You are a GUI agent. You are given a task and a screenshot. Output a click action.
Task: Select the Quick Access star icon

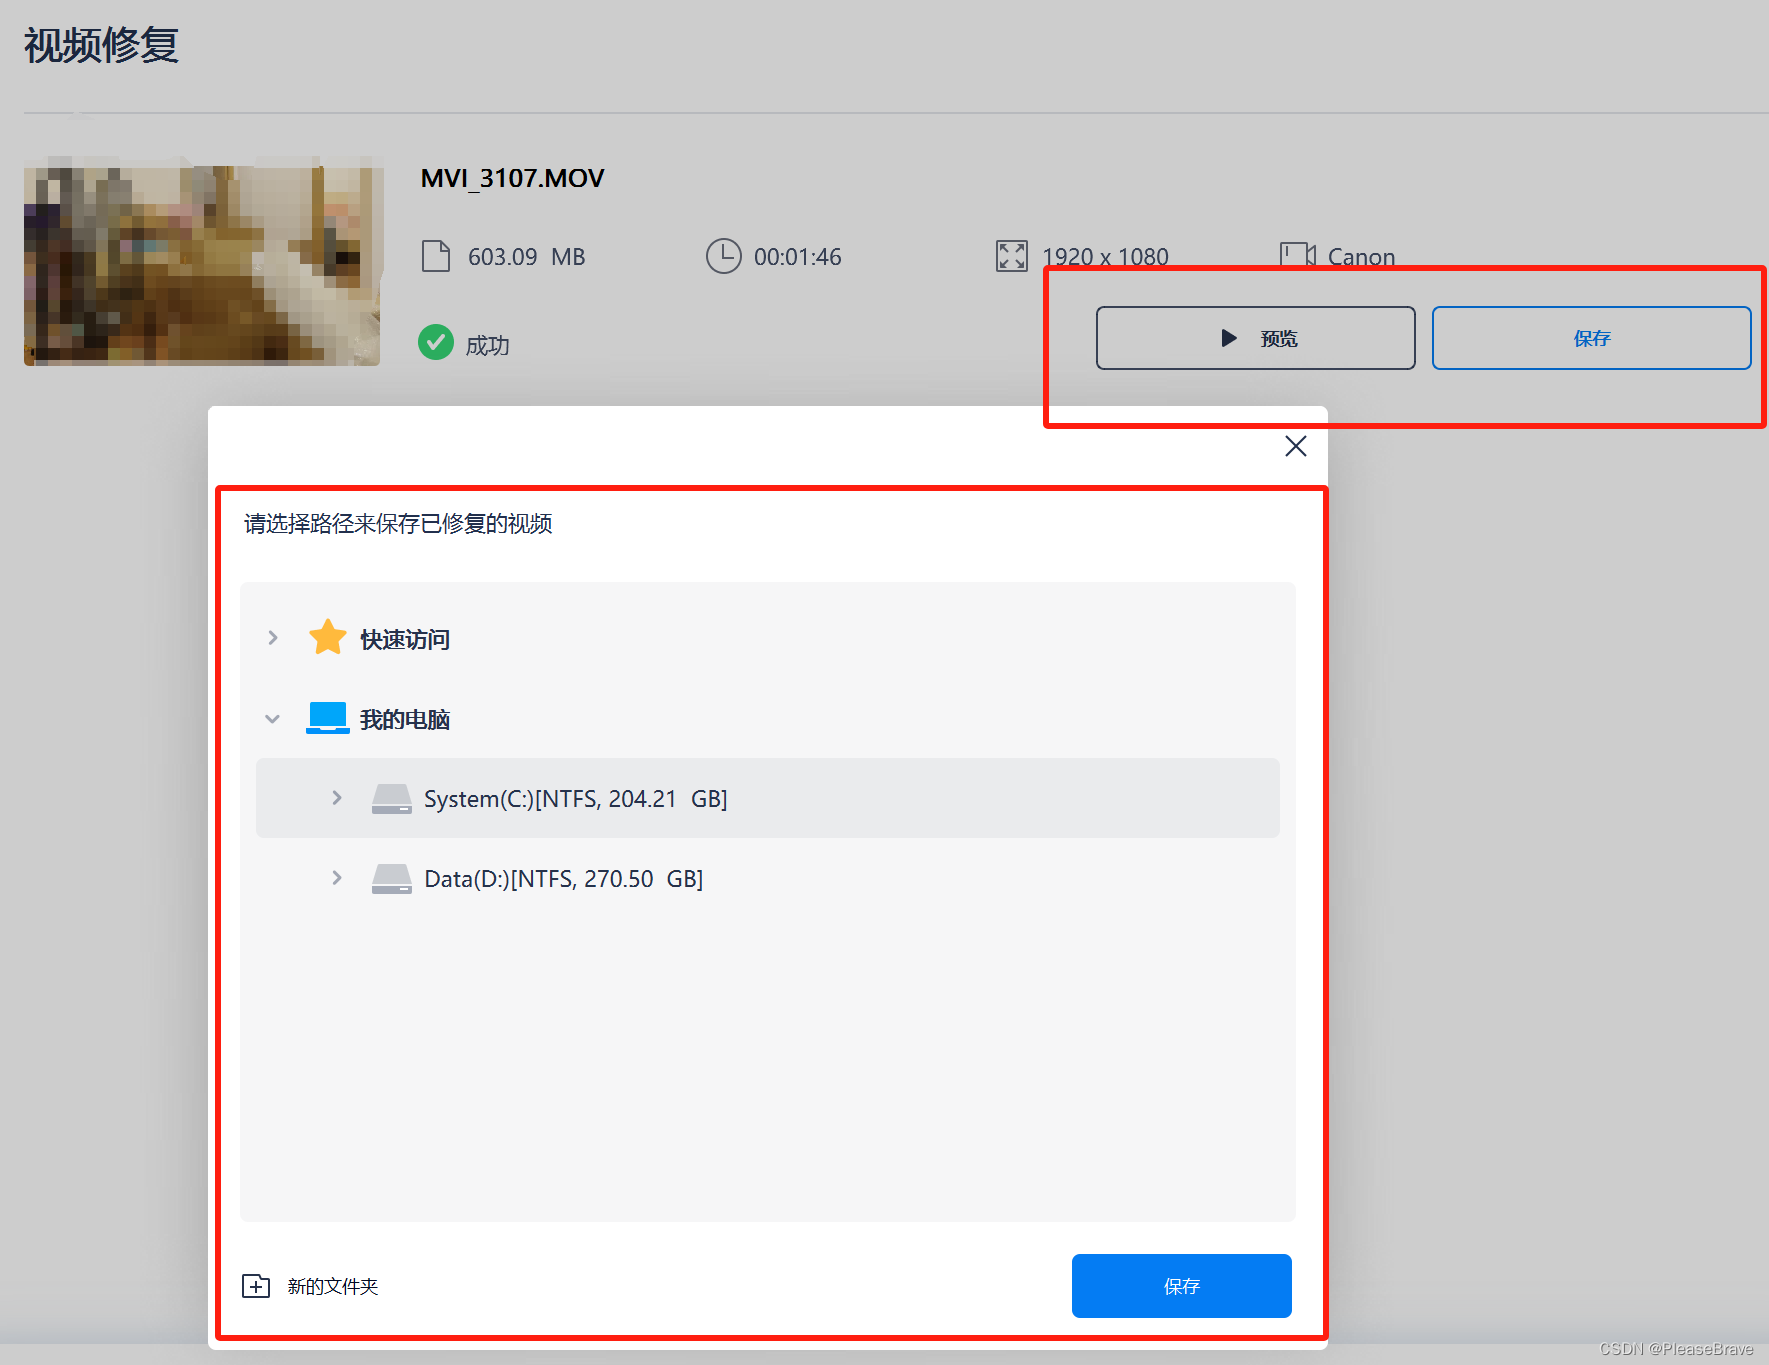(x=327, y=637)
